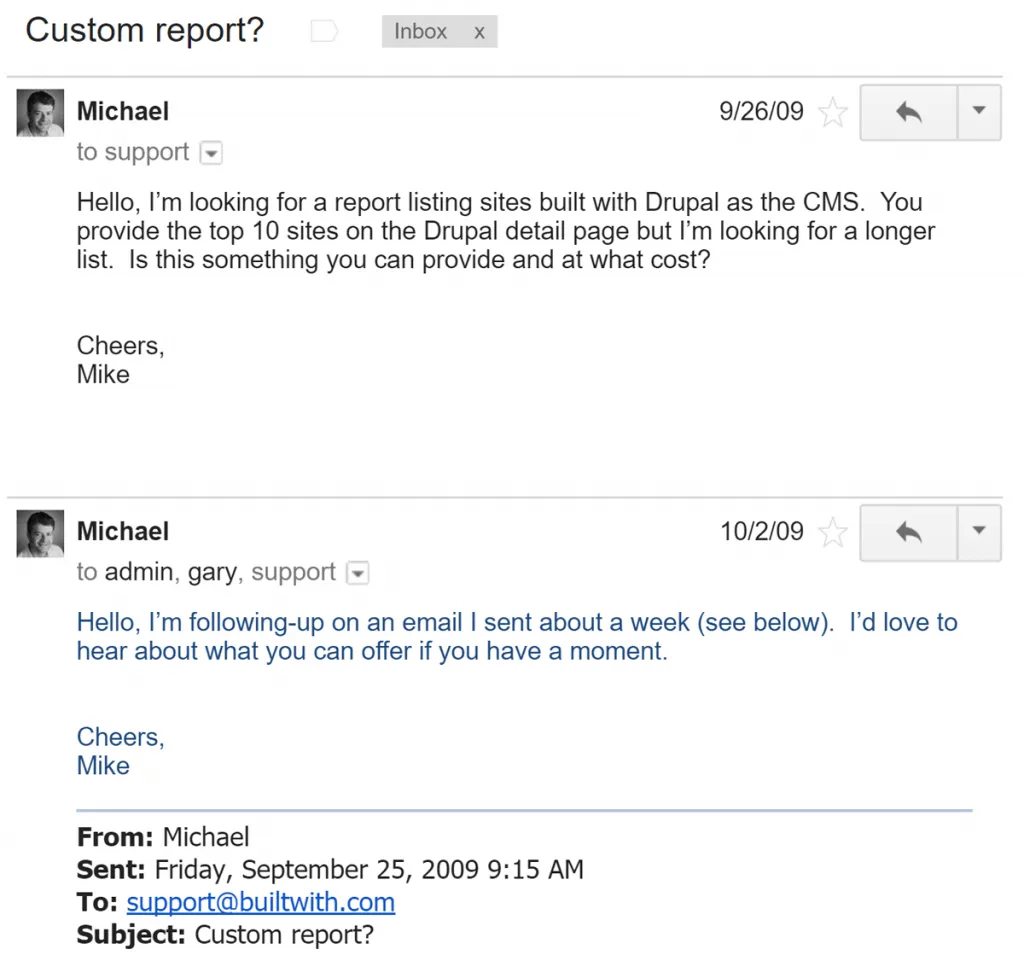Open more options dropdown for second email
Screen dimensions: 1024x961
pyautogui.click(x=979, y=532)
